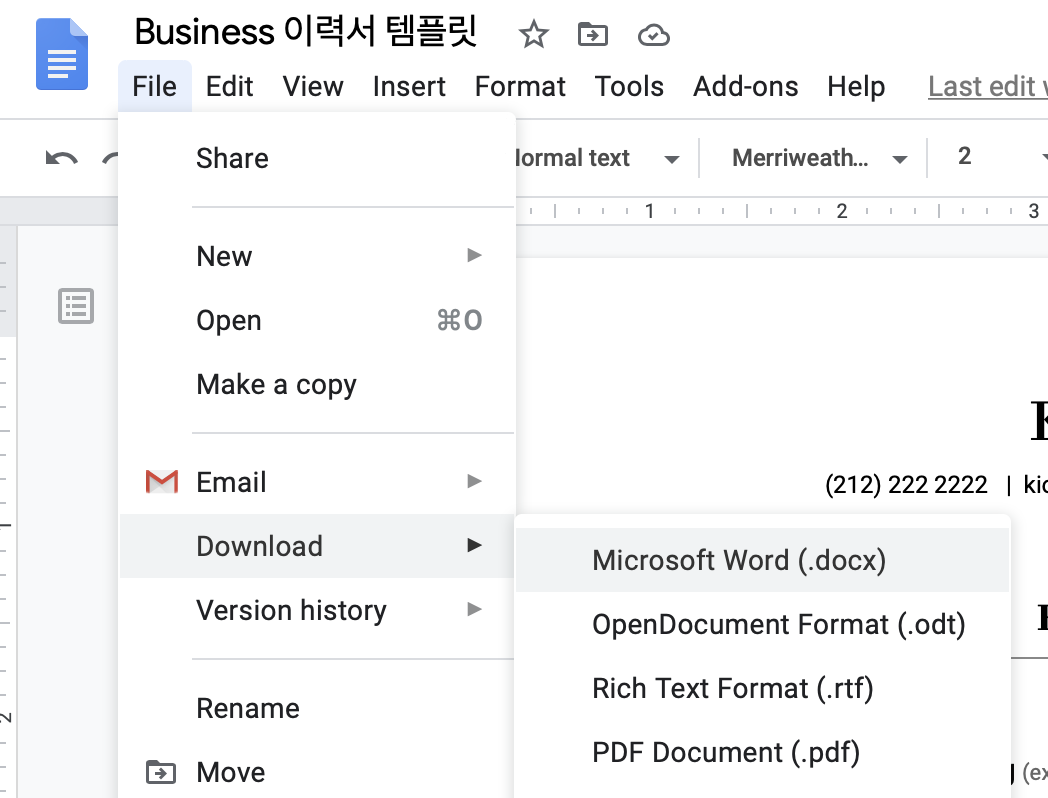
Task: Choose Open from the File menu
Action: pos(317,320)
